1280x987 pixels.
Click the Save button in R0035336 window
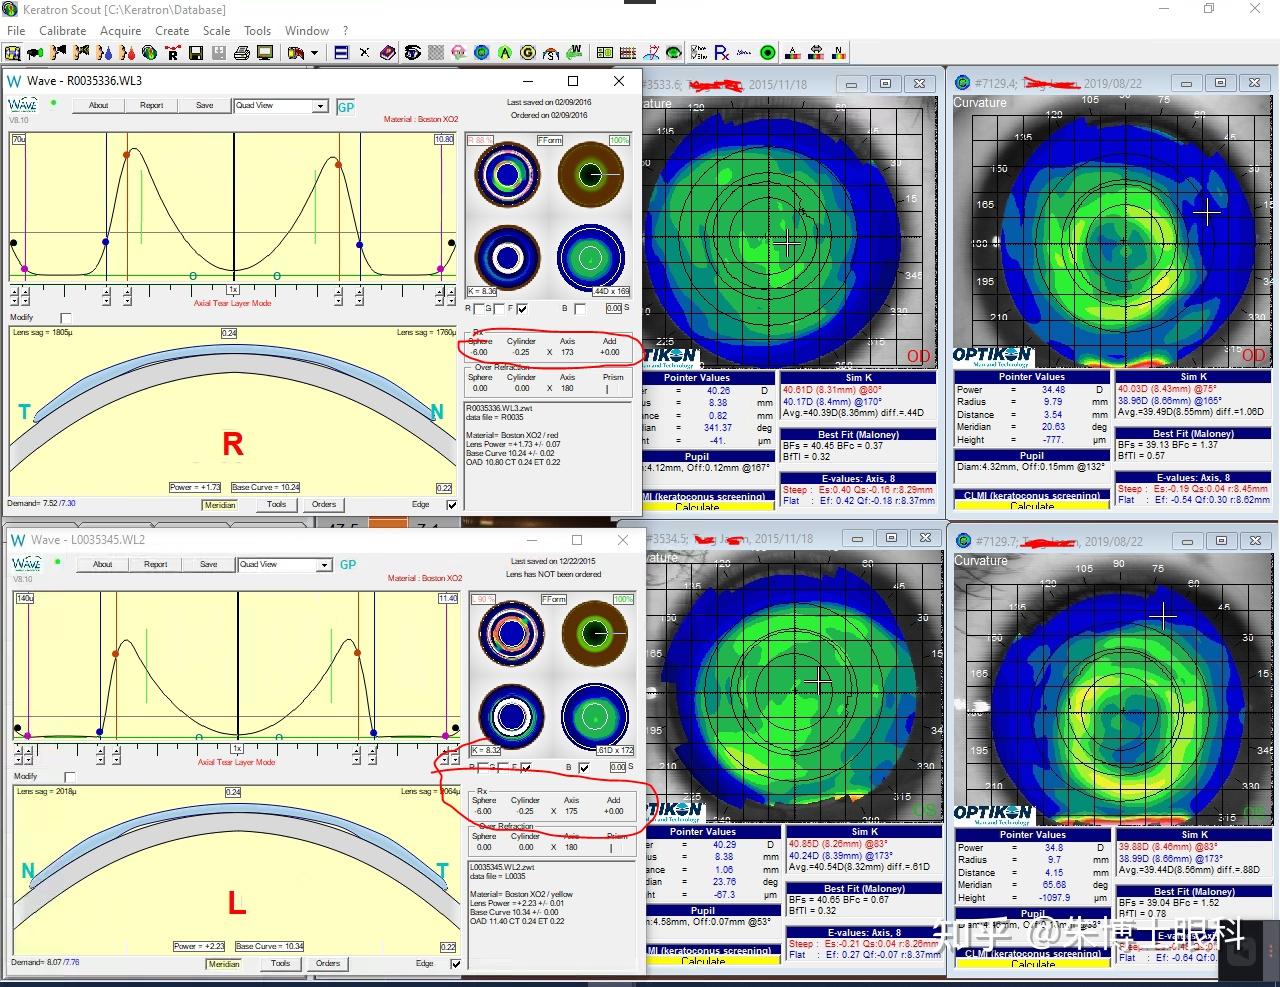(x=205, y=105)
